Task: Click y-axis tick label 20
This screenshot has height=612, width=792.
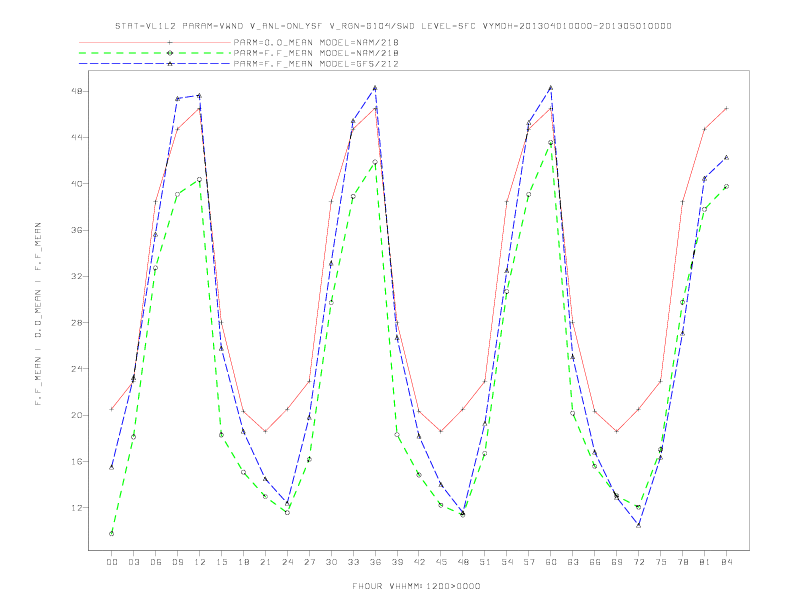Action: click(77, 415)
